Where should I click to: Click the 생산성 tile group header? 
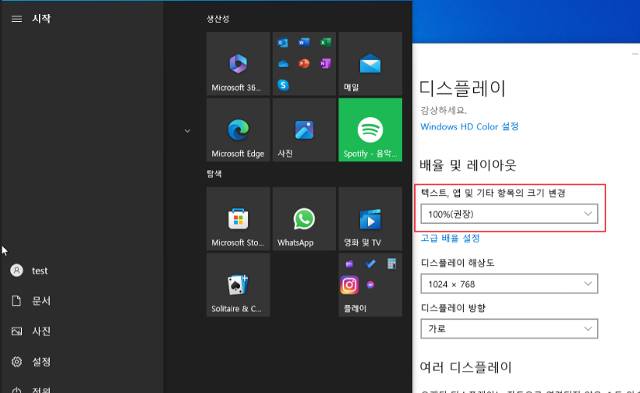[x=218, y=19]
